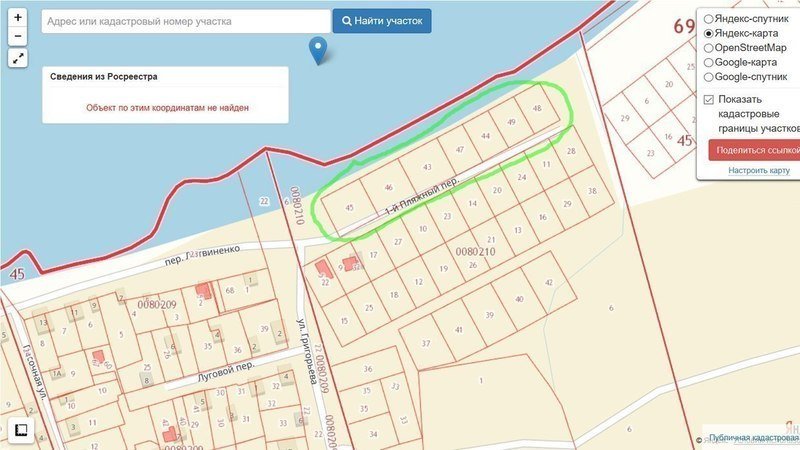Click parcel 48 inside green outline
This screenshot has width=800, height=450.
pos(538,109)
